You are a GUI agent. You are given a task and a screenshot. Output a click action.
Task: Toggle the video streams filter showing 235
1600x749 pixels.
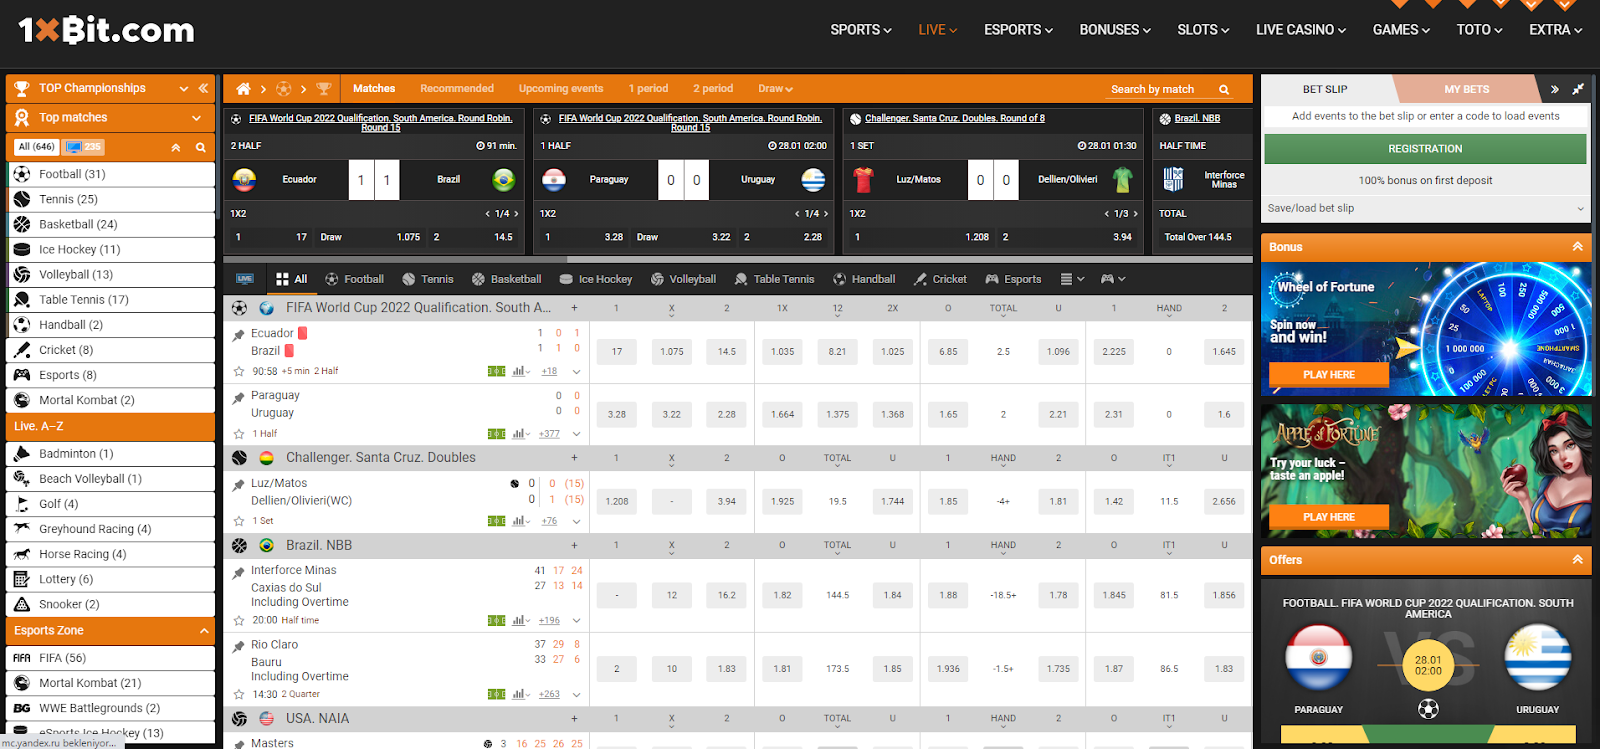[x=84, y=147]
